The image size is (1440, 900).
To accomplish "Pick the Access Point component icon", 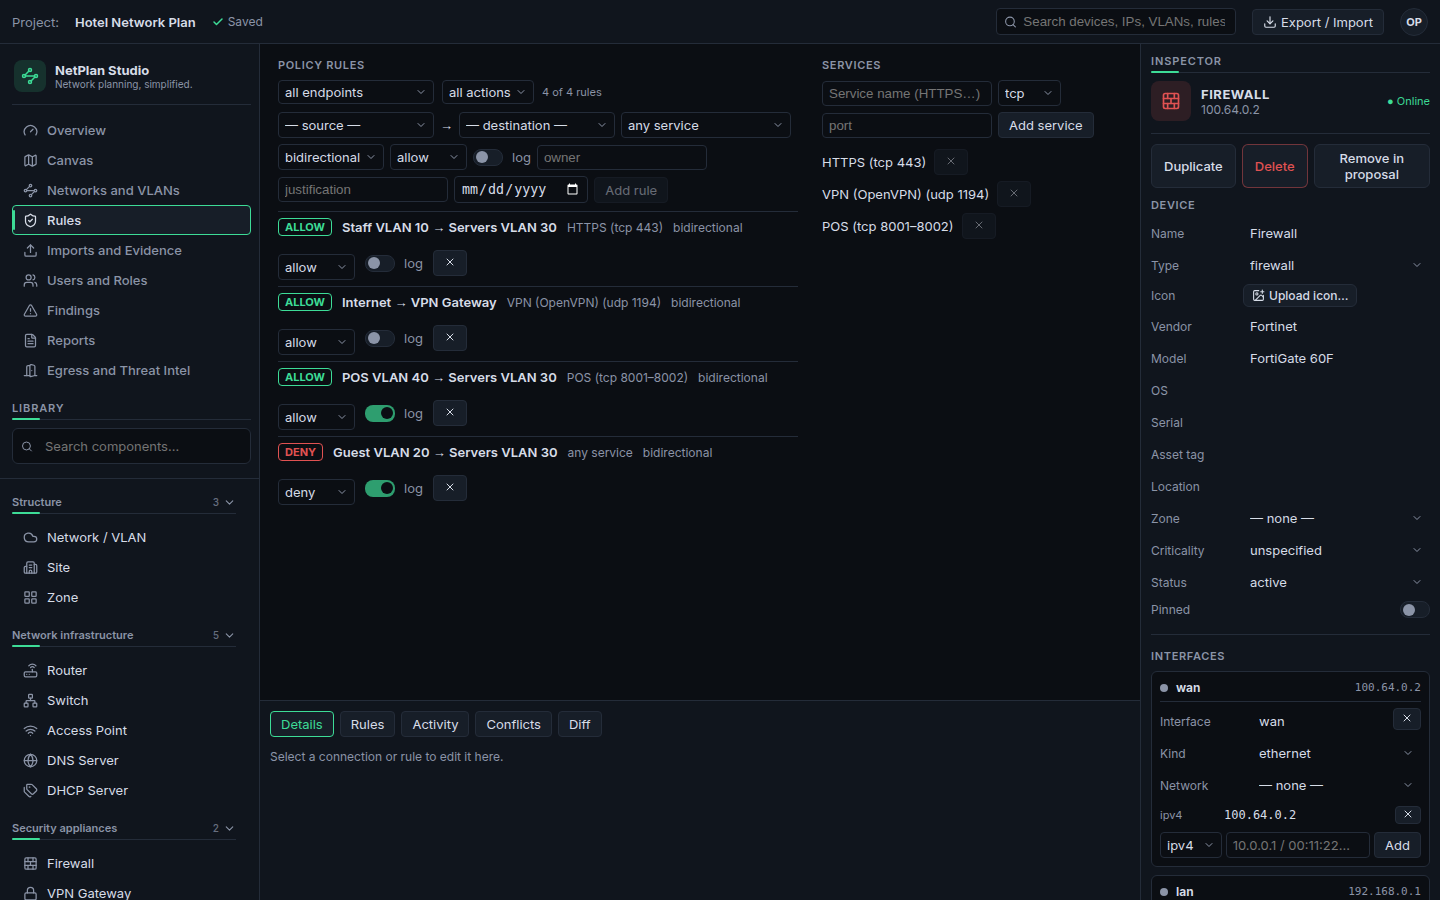I will [30, 731].
